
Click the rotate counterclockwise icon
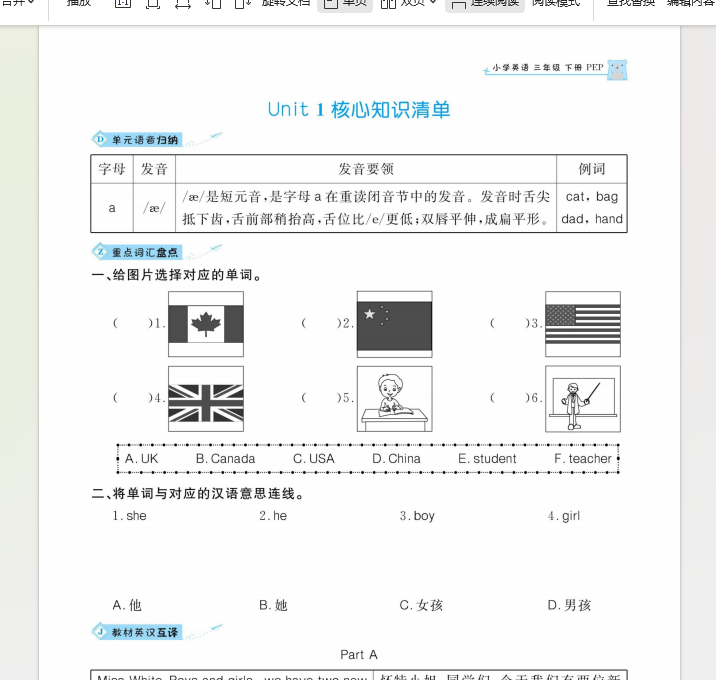(x=213, y=4)
